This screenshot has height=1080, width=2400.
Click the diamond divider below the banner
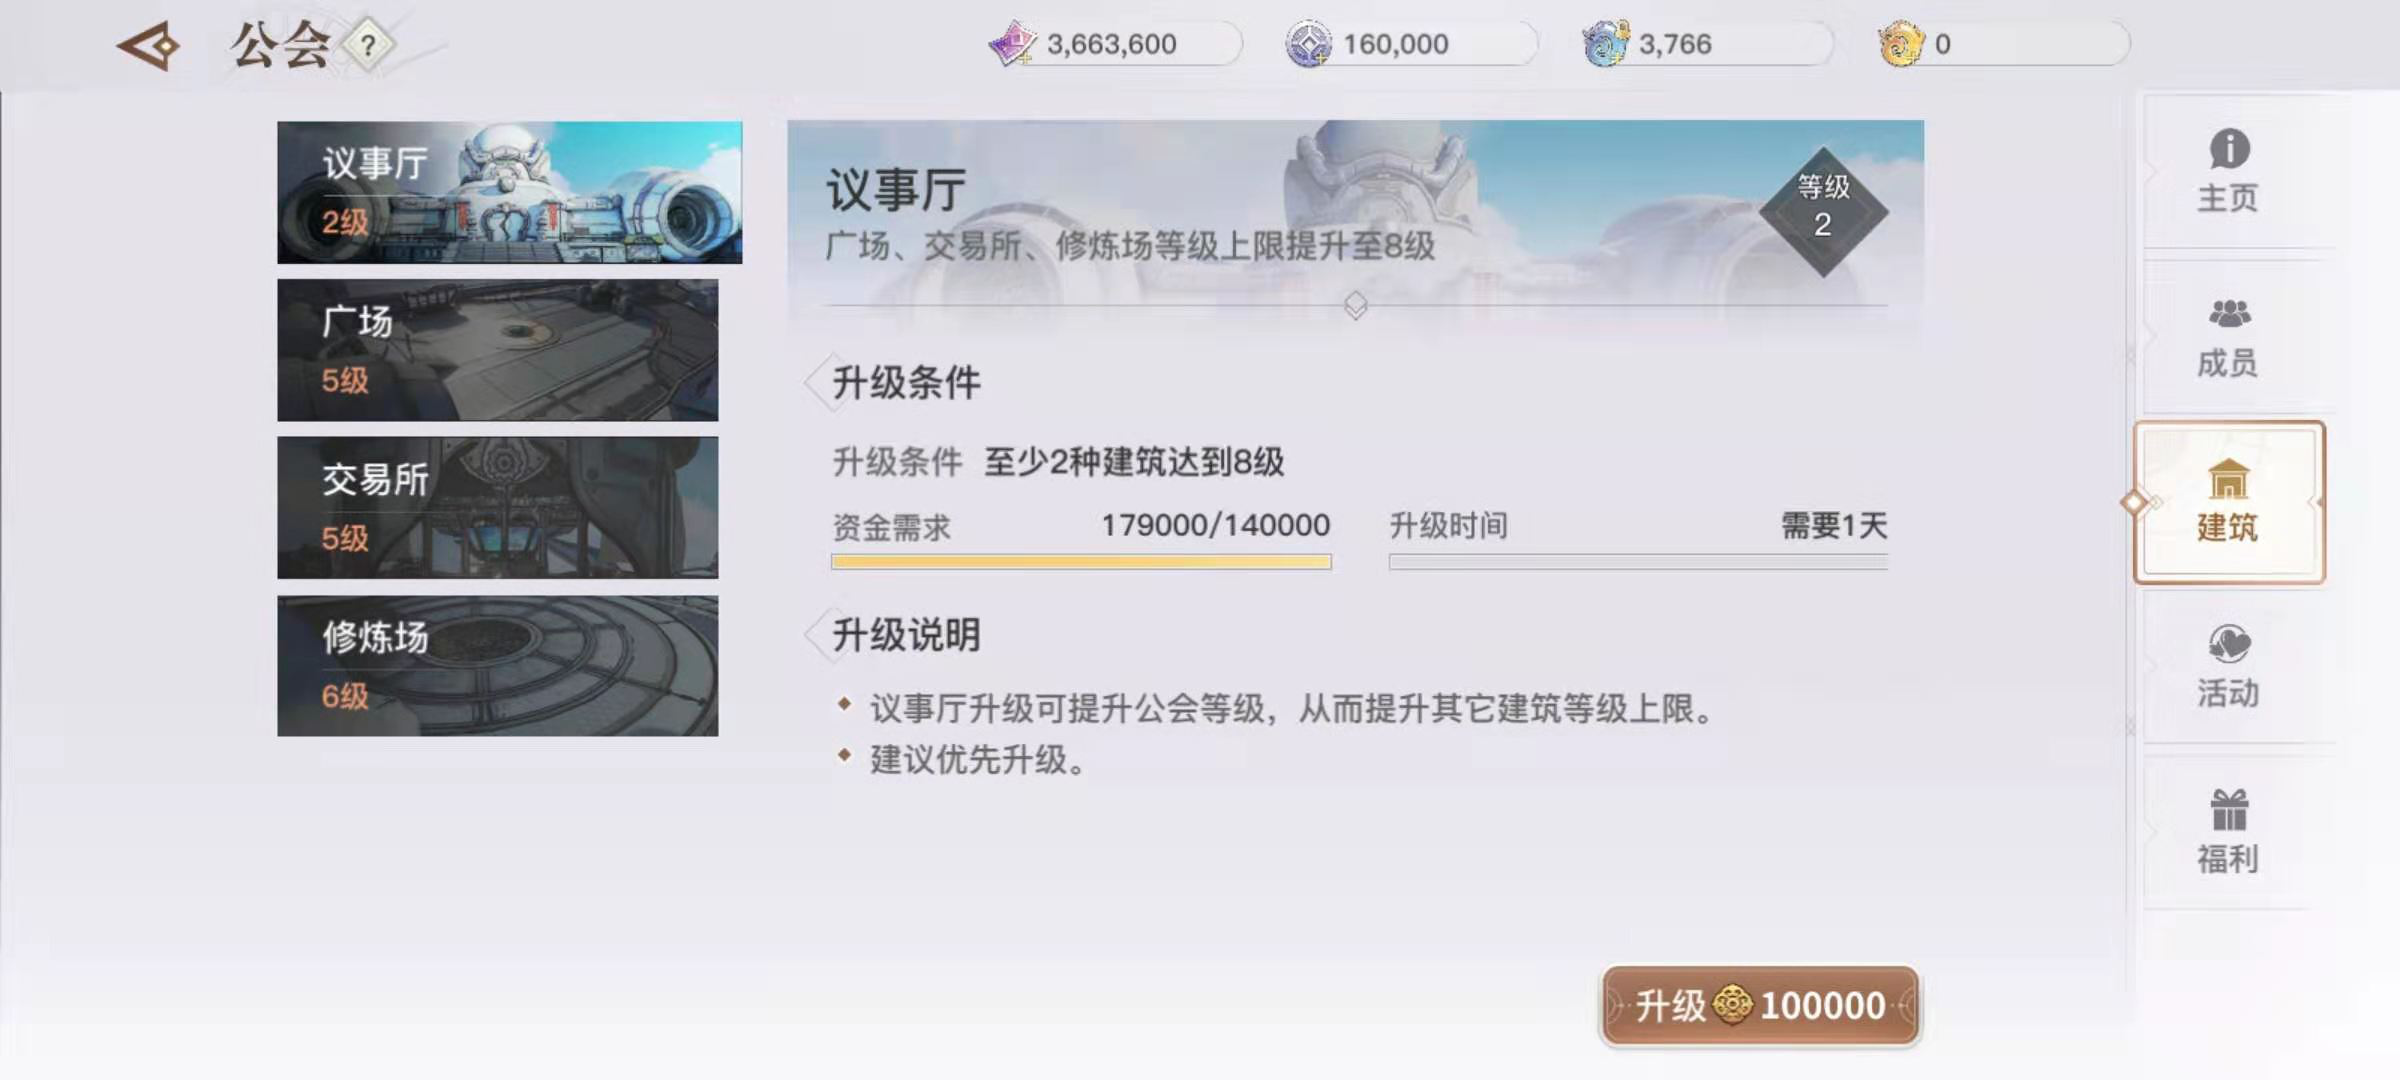[x=1355, y=304]
